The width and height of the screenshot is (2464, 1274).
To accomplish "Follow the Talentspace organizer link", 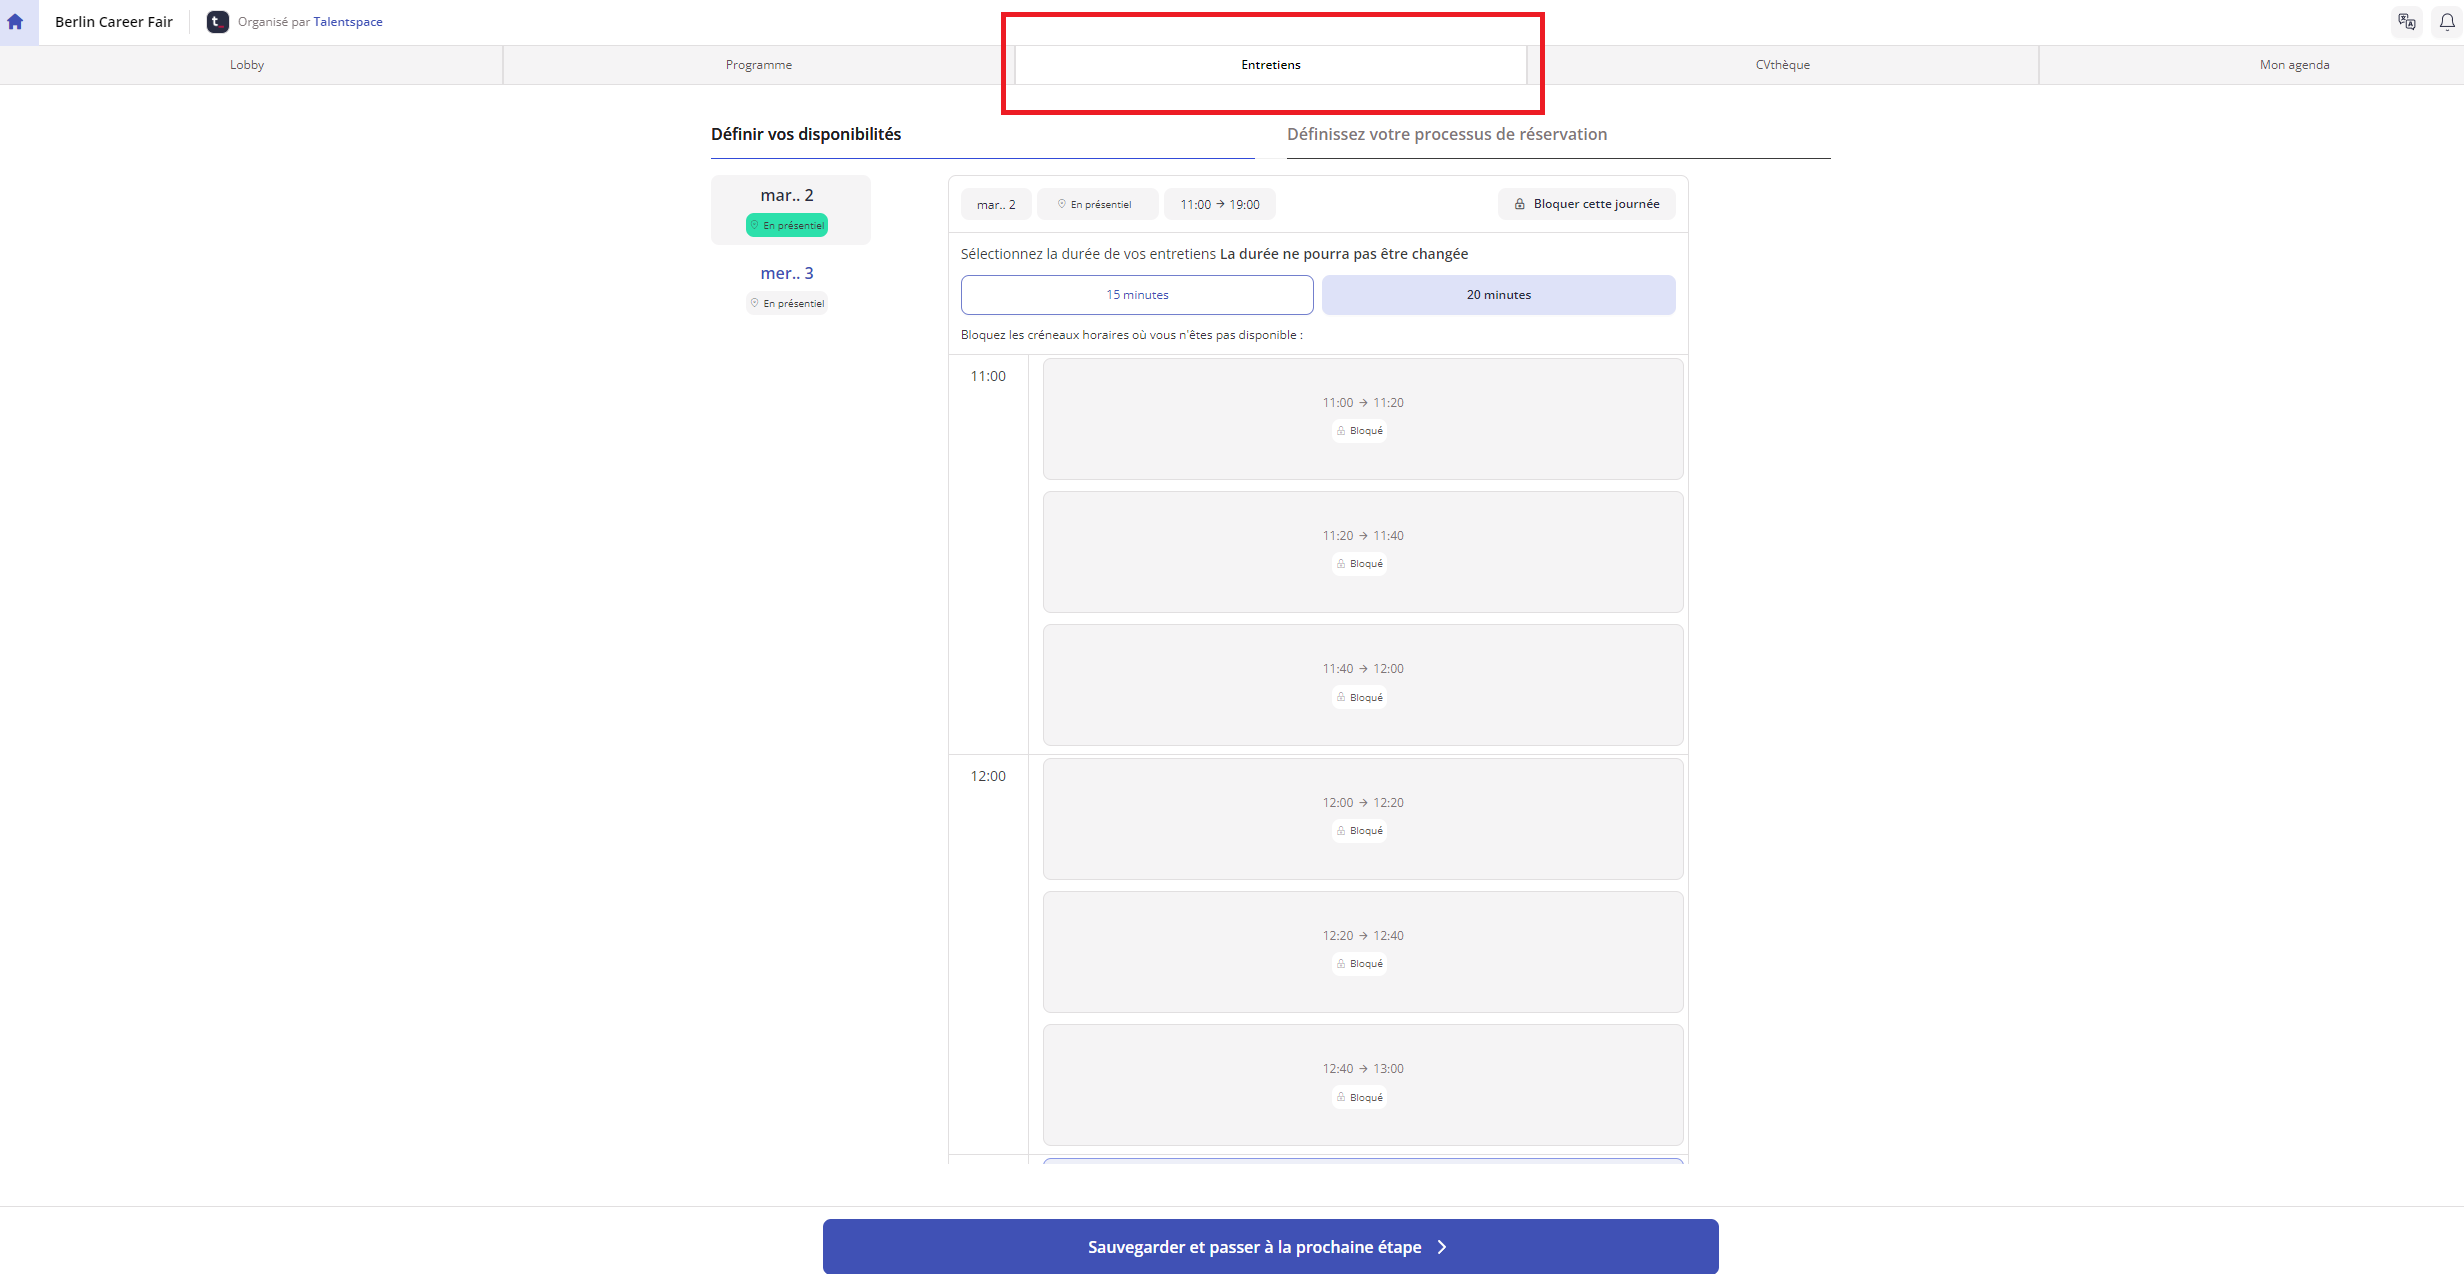I will (x=347, y=22).
